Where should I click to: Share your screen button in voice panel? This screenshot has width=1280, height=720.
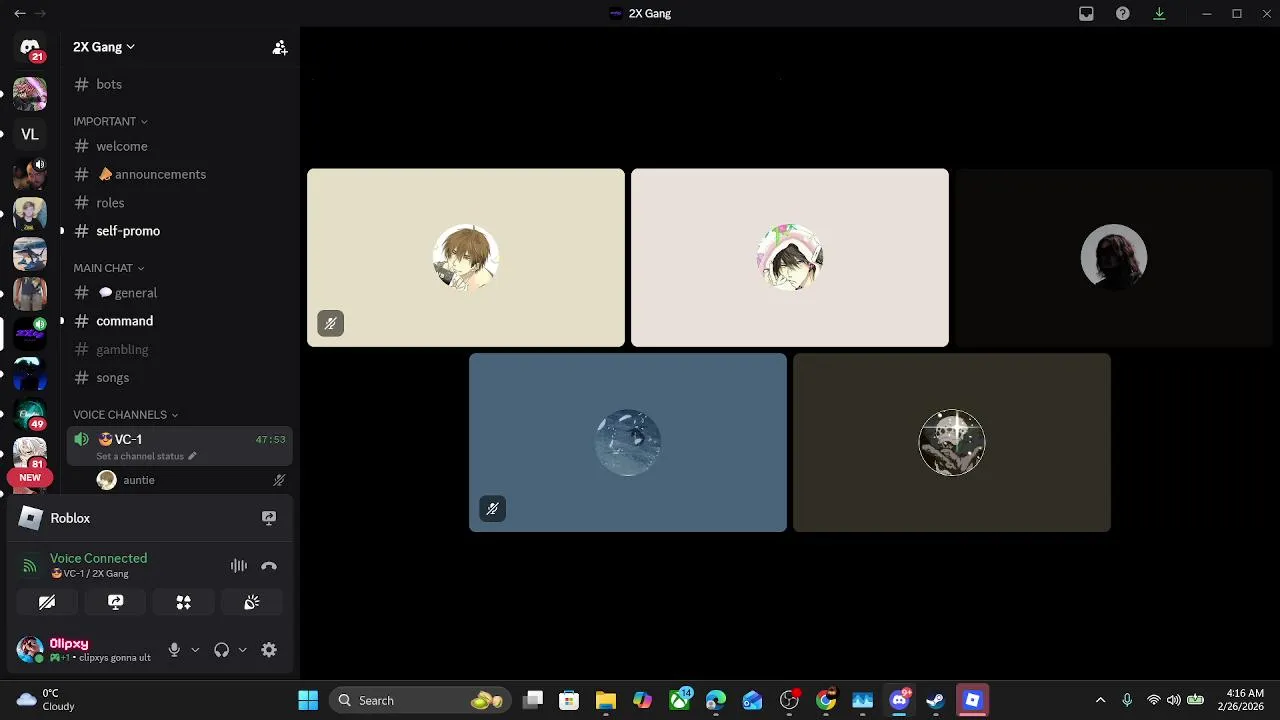coord(116,602)
